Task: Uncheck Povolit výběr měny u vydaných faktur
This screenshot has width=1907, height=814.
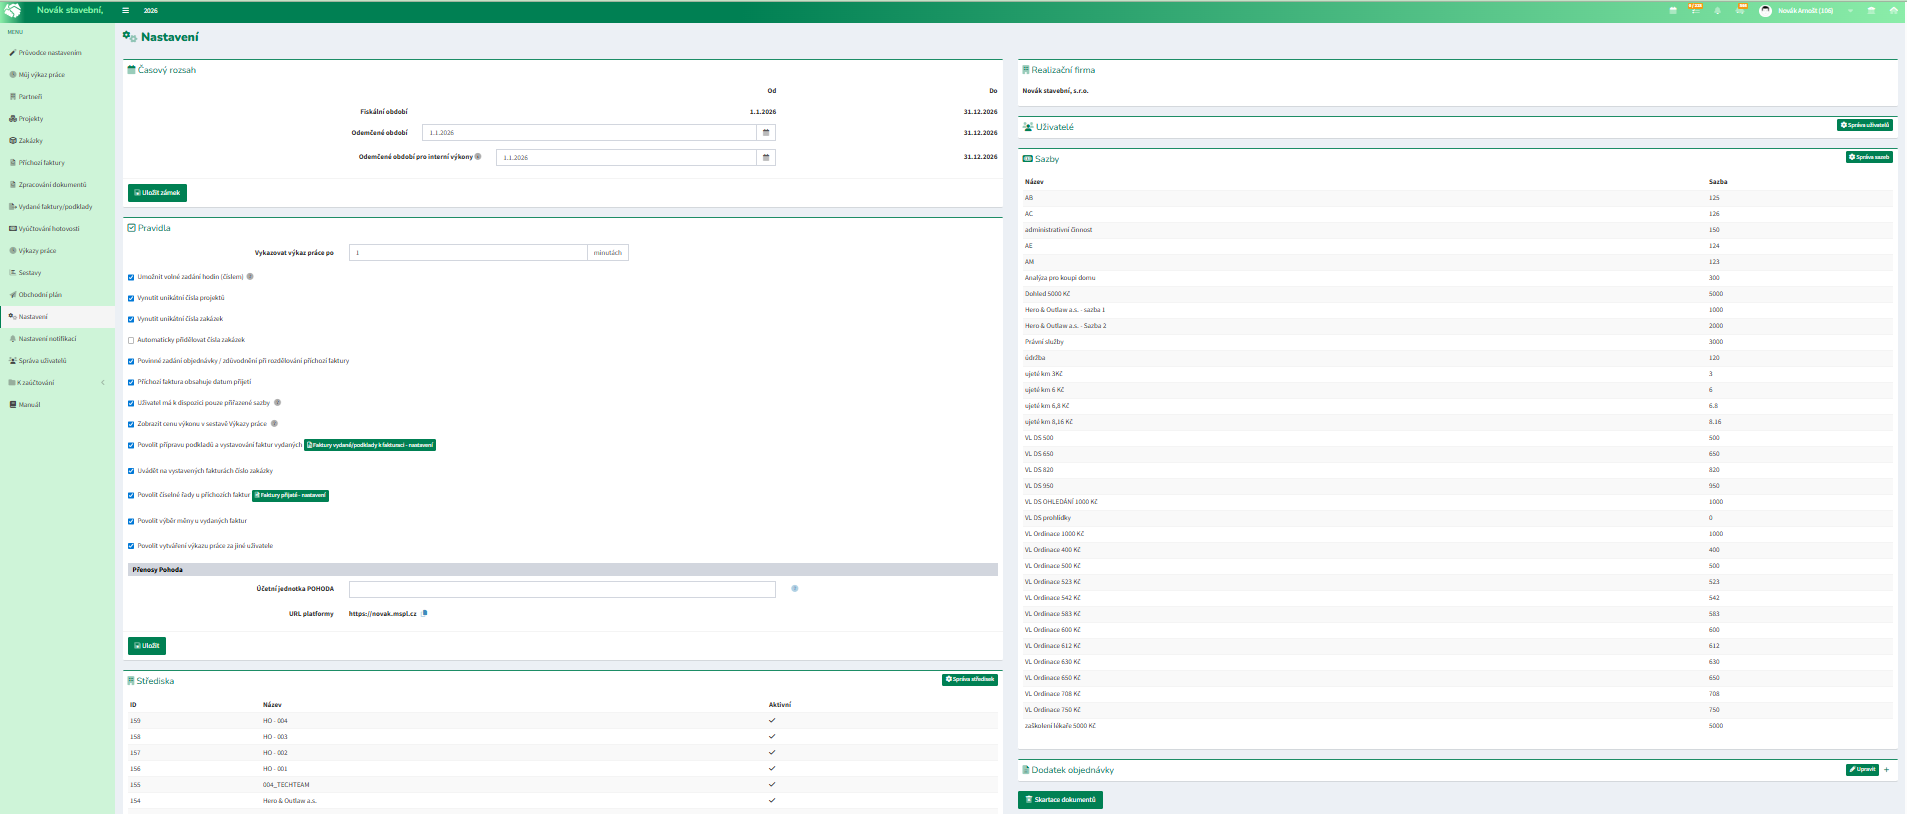Action: click(131, 522)
